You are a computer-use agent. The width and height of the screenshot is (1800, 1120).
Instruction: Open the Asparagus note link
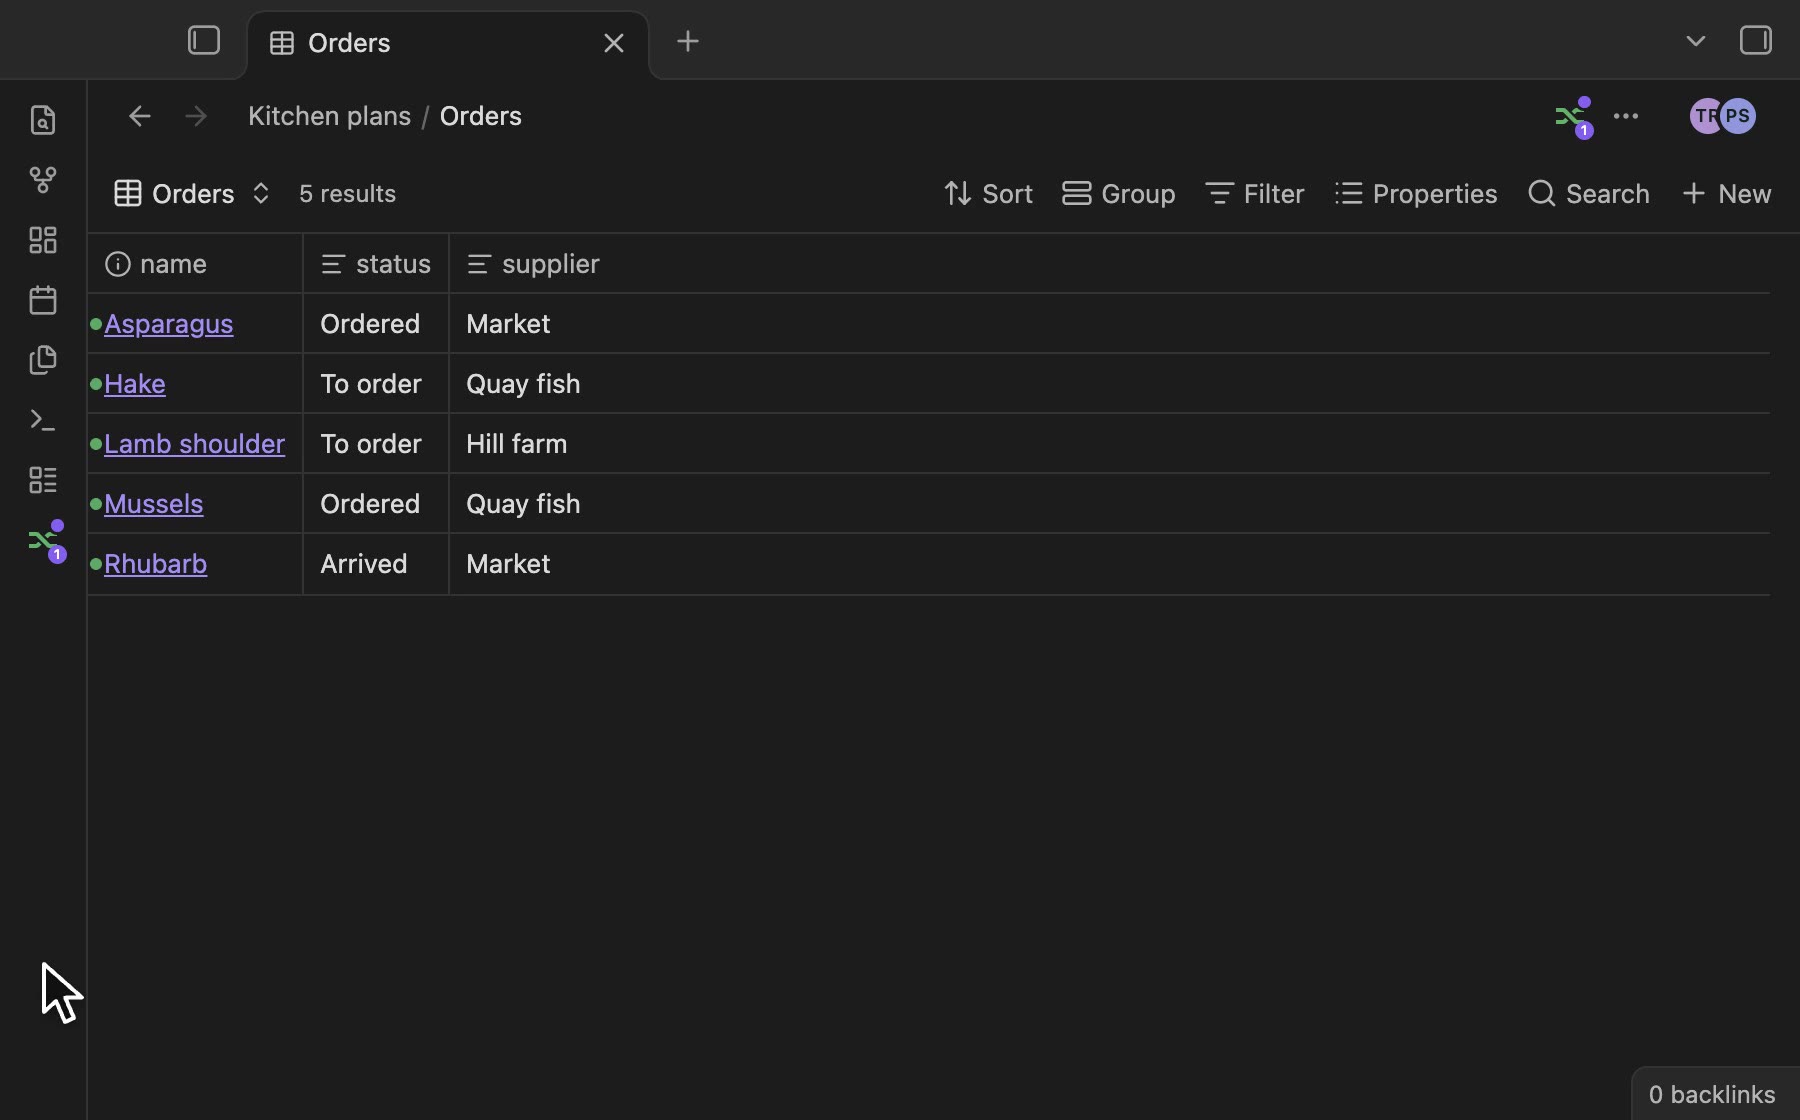[169, 324]
